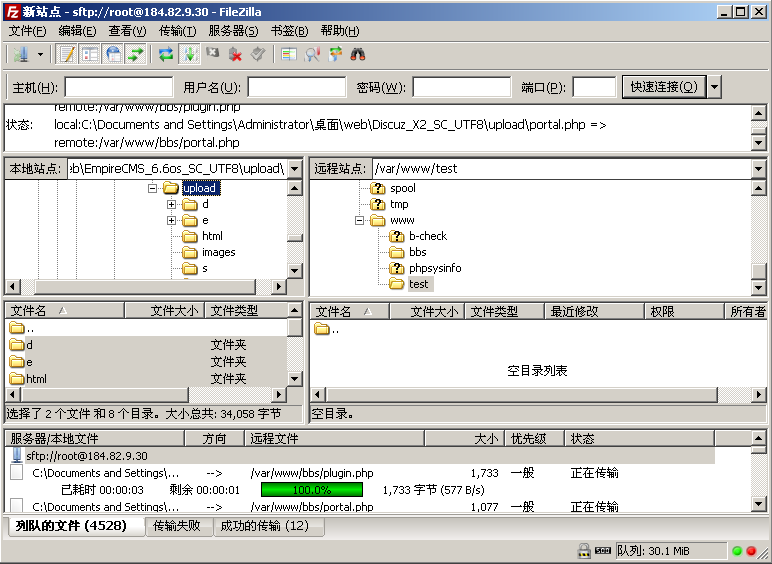The image size is (772, 564).
Task: Toggle processing of the transfer queue
Action: (x=190, y=54)
